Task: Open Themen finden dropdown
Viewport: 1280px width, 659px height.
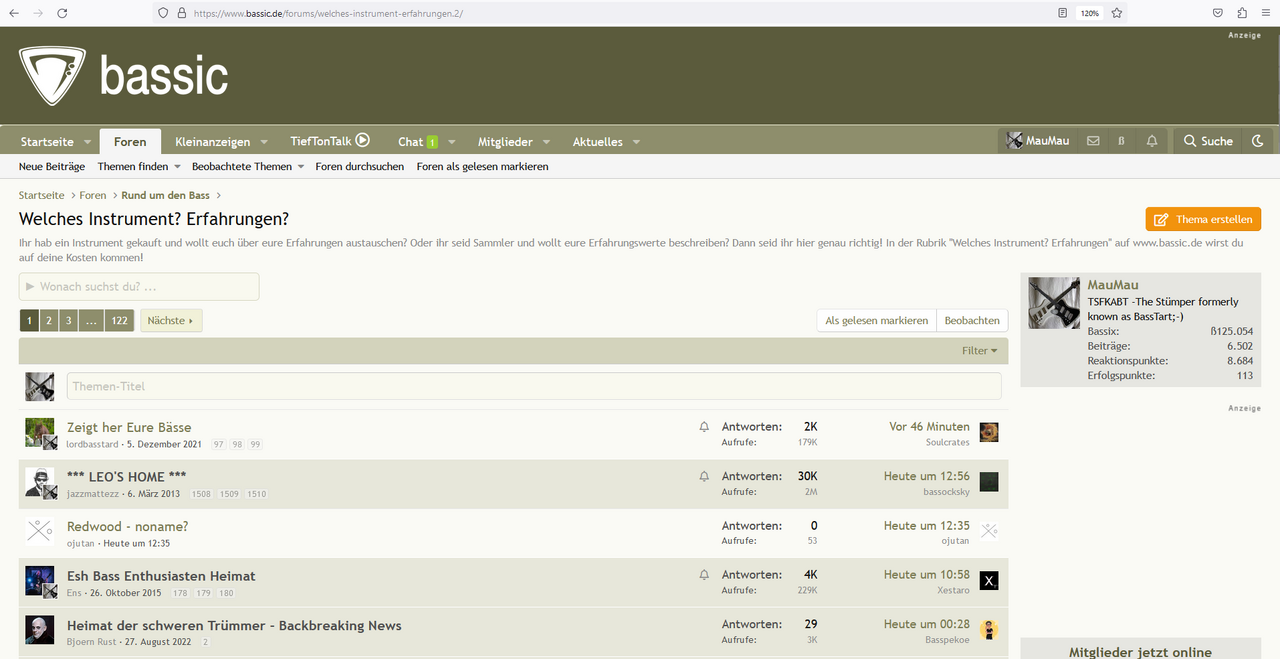Action: pos(139,166)
